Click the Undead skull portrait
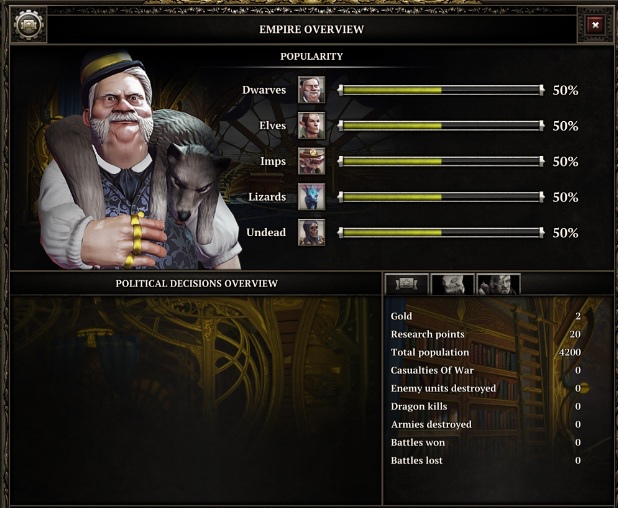The height and width of the screenshot is (508, 618). 311,232
